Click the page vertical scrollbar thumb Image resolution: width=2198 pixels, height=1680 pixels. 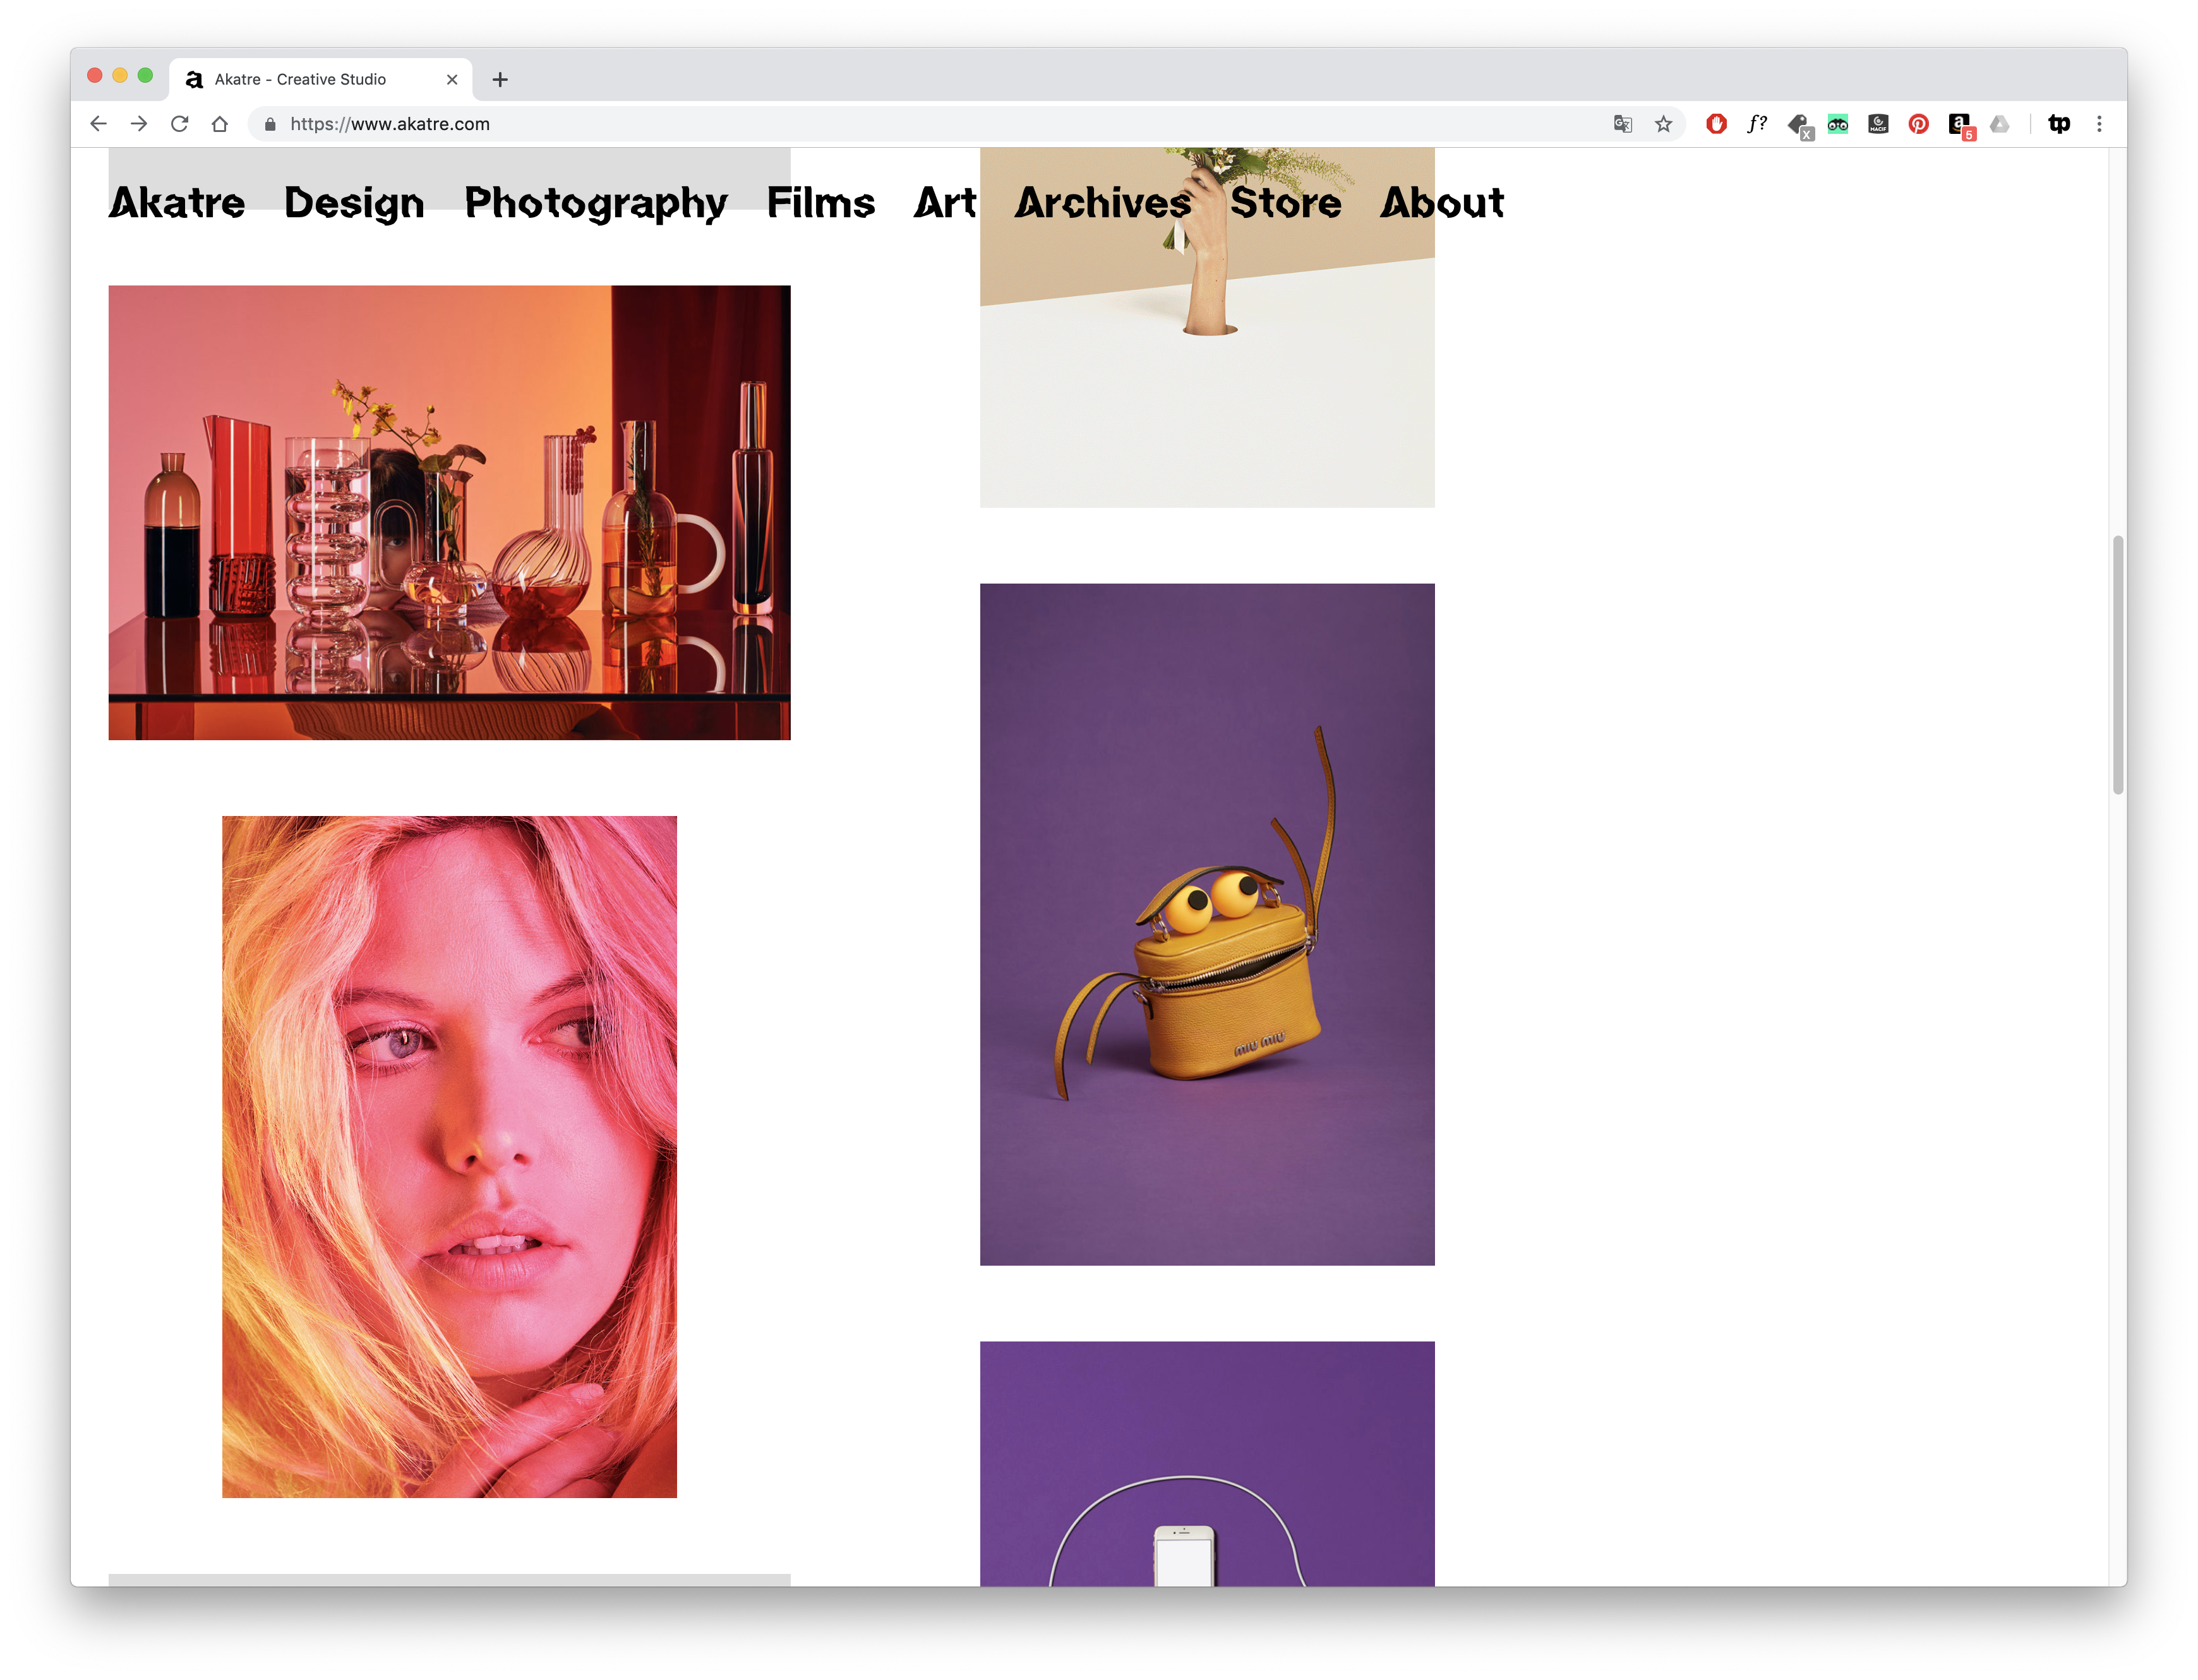click(x=2117, y=665)
